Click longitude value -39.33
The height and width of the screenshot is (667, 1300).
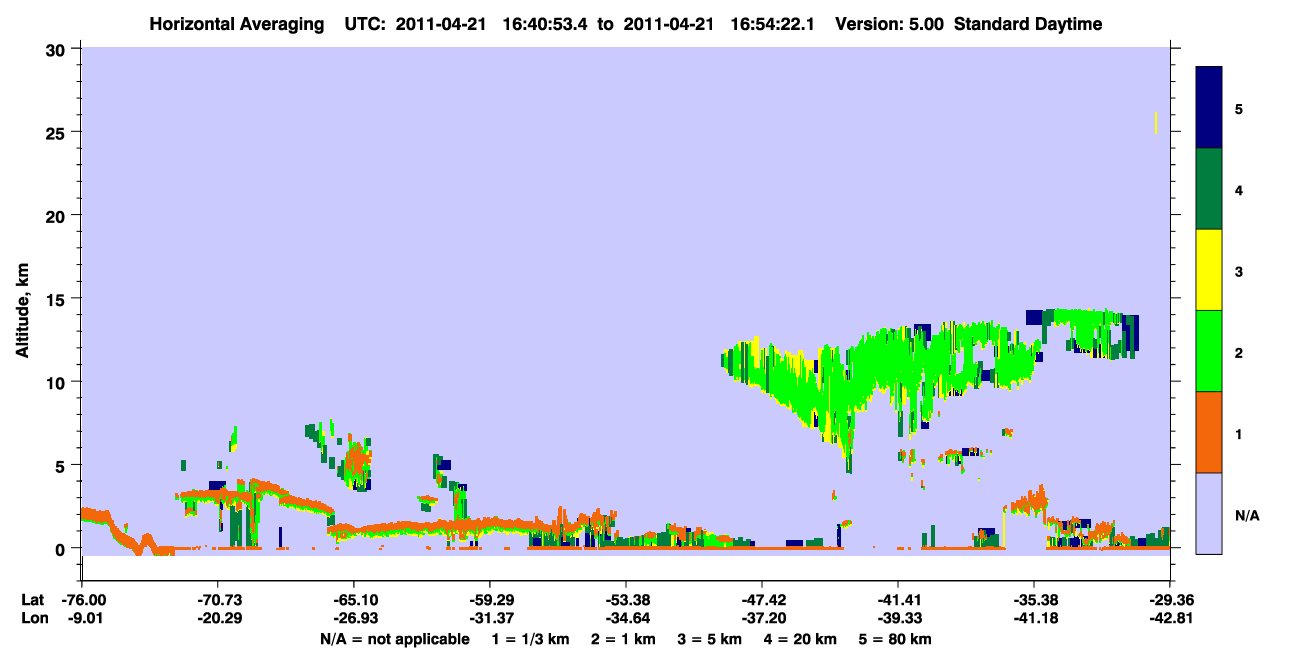coord(898,617)
